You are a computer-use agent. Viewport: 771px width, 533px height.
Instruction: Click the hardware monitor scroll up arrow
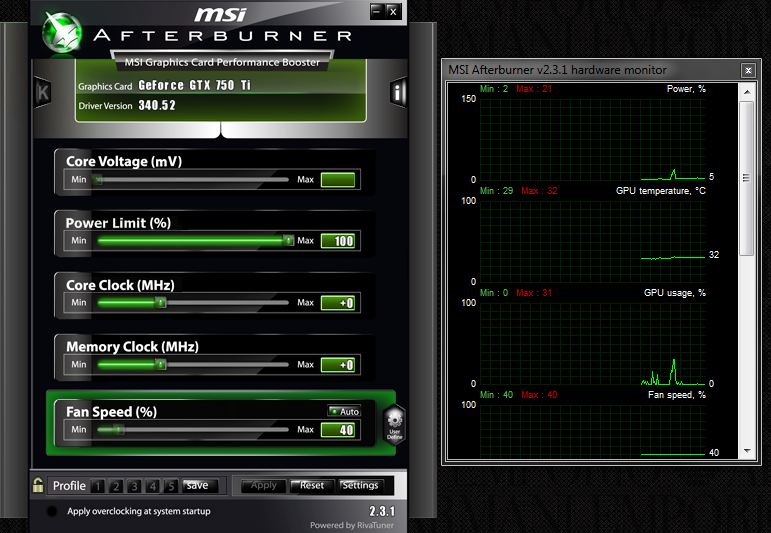click(747, 92)
